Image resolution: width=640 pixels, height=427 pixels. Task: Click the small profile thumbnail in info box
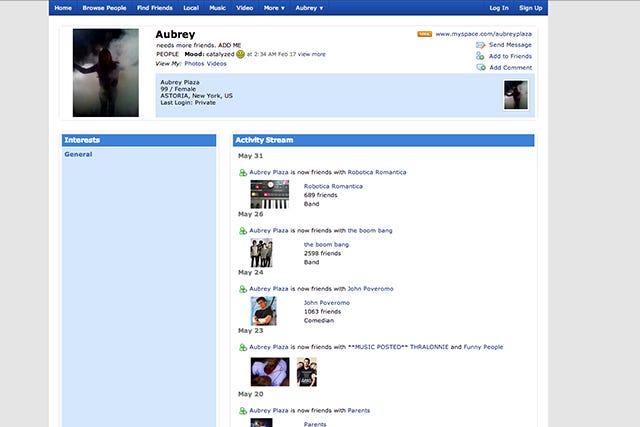click(516, 95)
